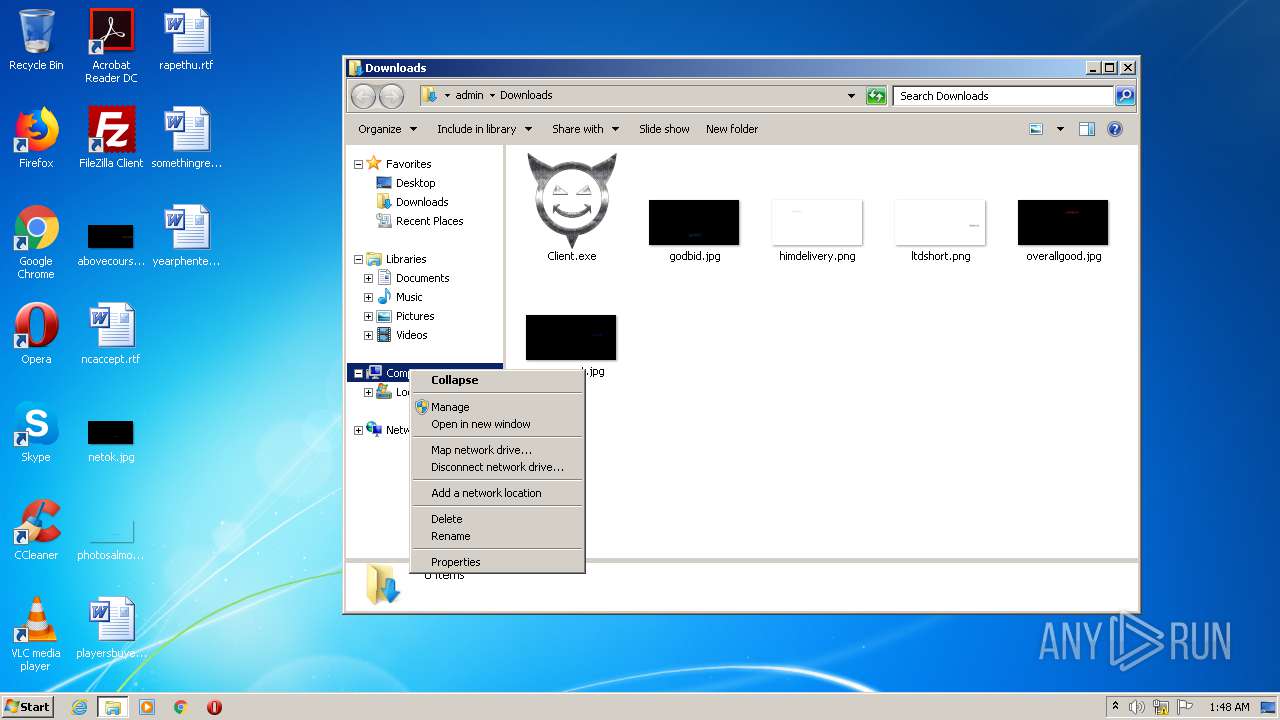Choose Add a network location
The height and width of the screenshot is (720, 1280).
[497, 493]
